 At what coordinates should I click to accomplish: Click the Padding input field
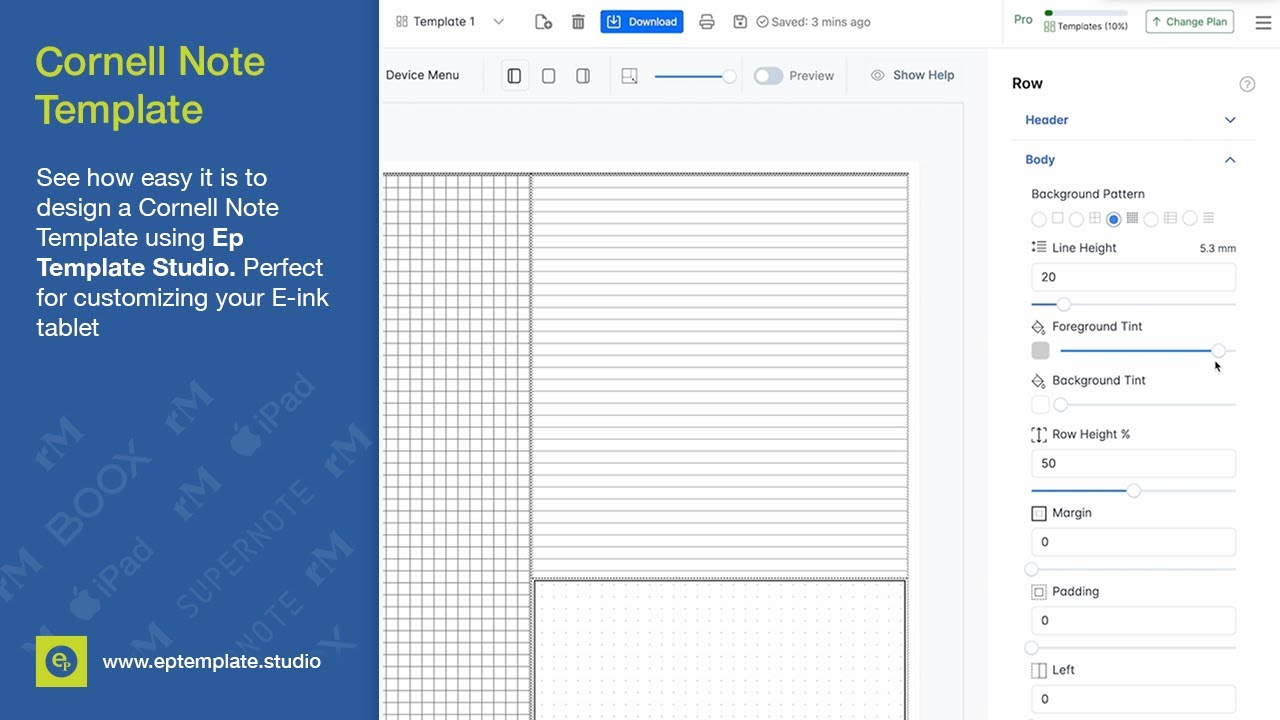tap(1133, 621)
